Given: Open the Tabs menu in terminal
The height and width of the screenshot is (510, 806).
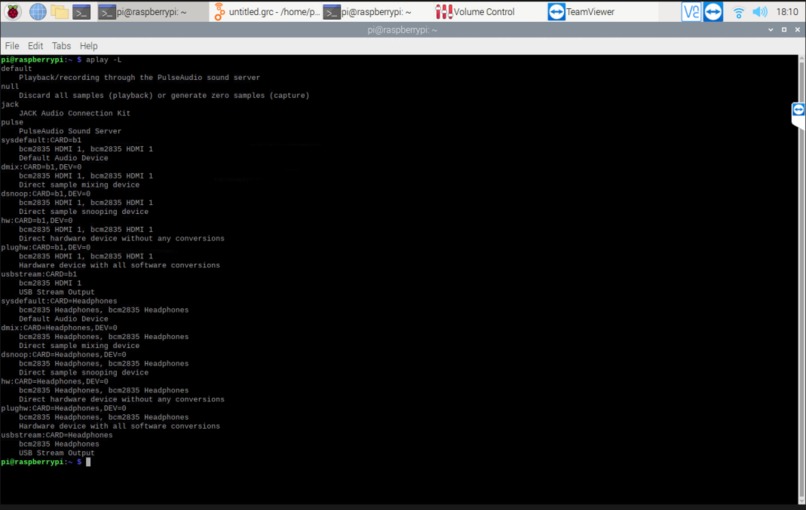Looking at the screenshot, I should [61, 46].
